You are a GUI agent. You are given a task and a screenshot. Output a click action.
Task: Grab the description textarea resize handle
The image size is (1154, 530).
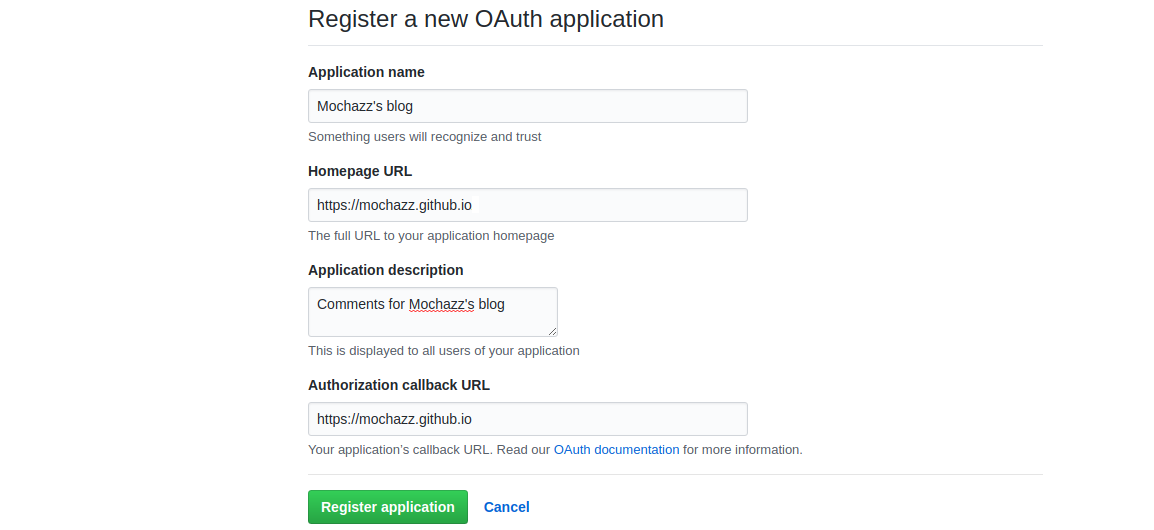coord(553,331)
